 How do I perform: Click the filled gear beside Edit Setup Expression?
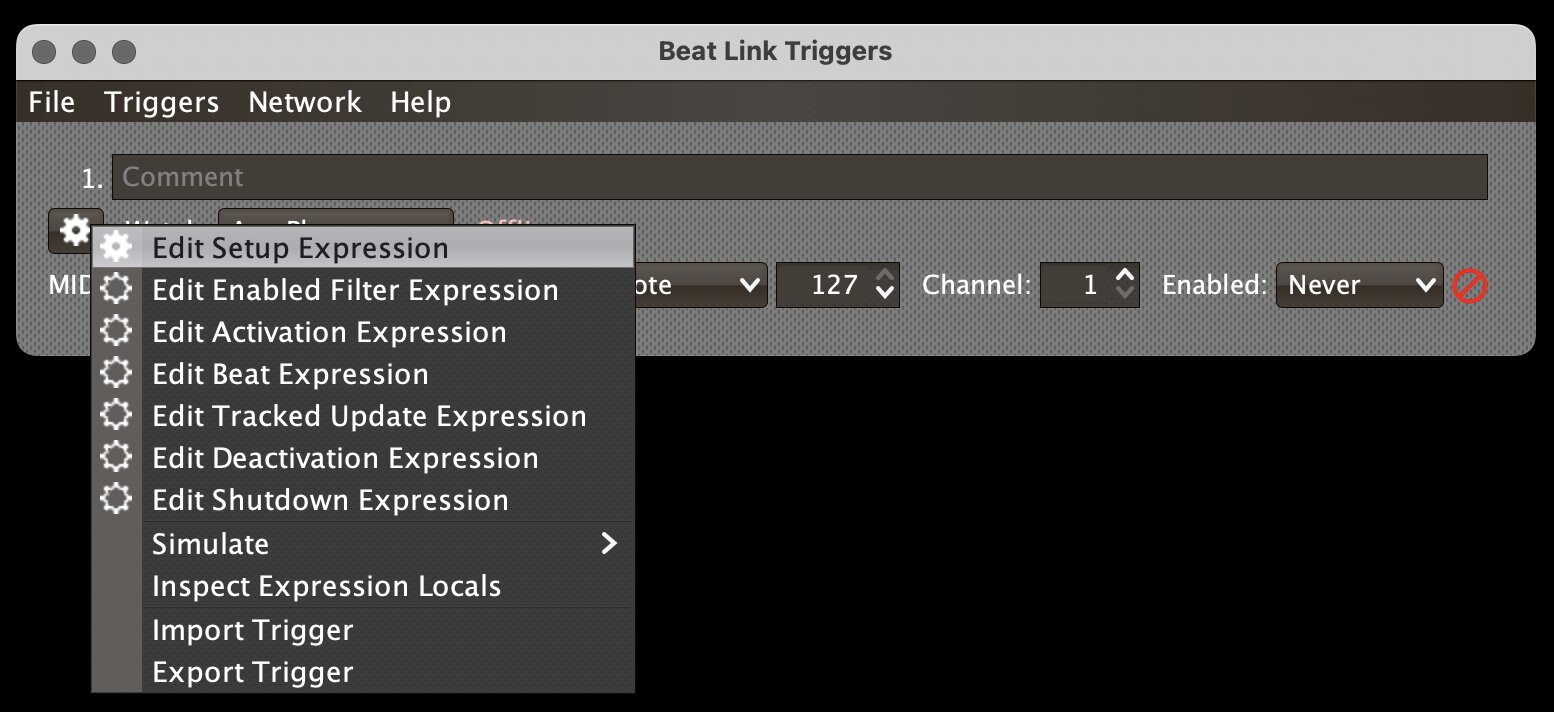tap(117, 248)
